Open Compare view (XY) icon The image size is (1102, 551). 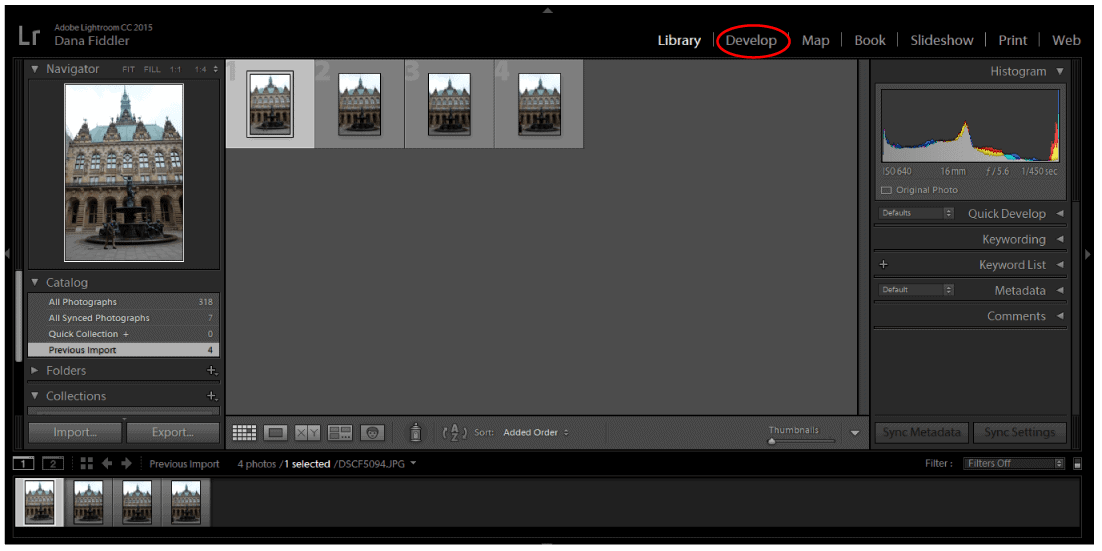pos(307,433)
